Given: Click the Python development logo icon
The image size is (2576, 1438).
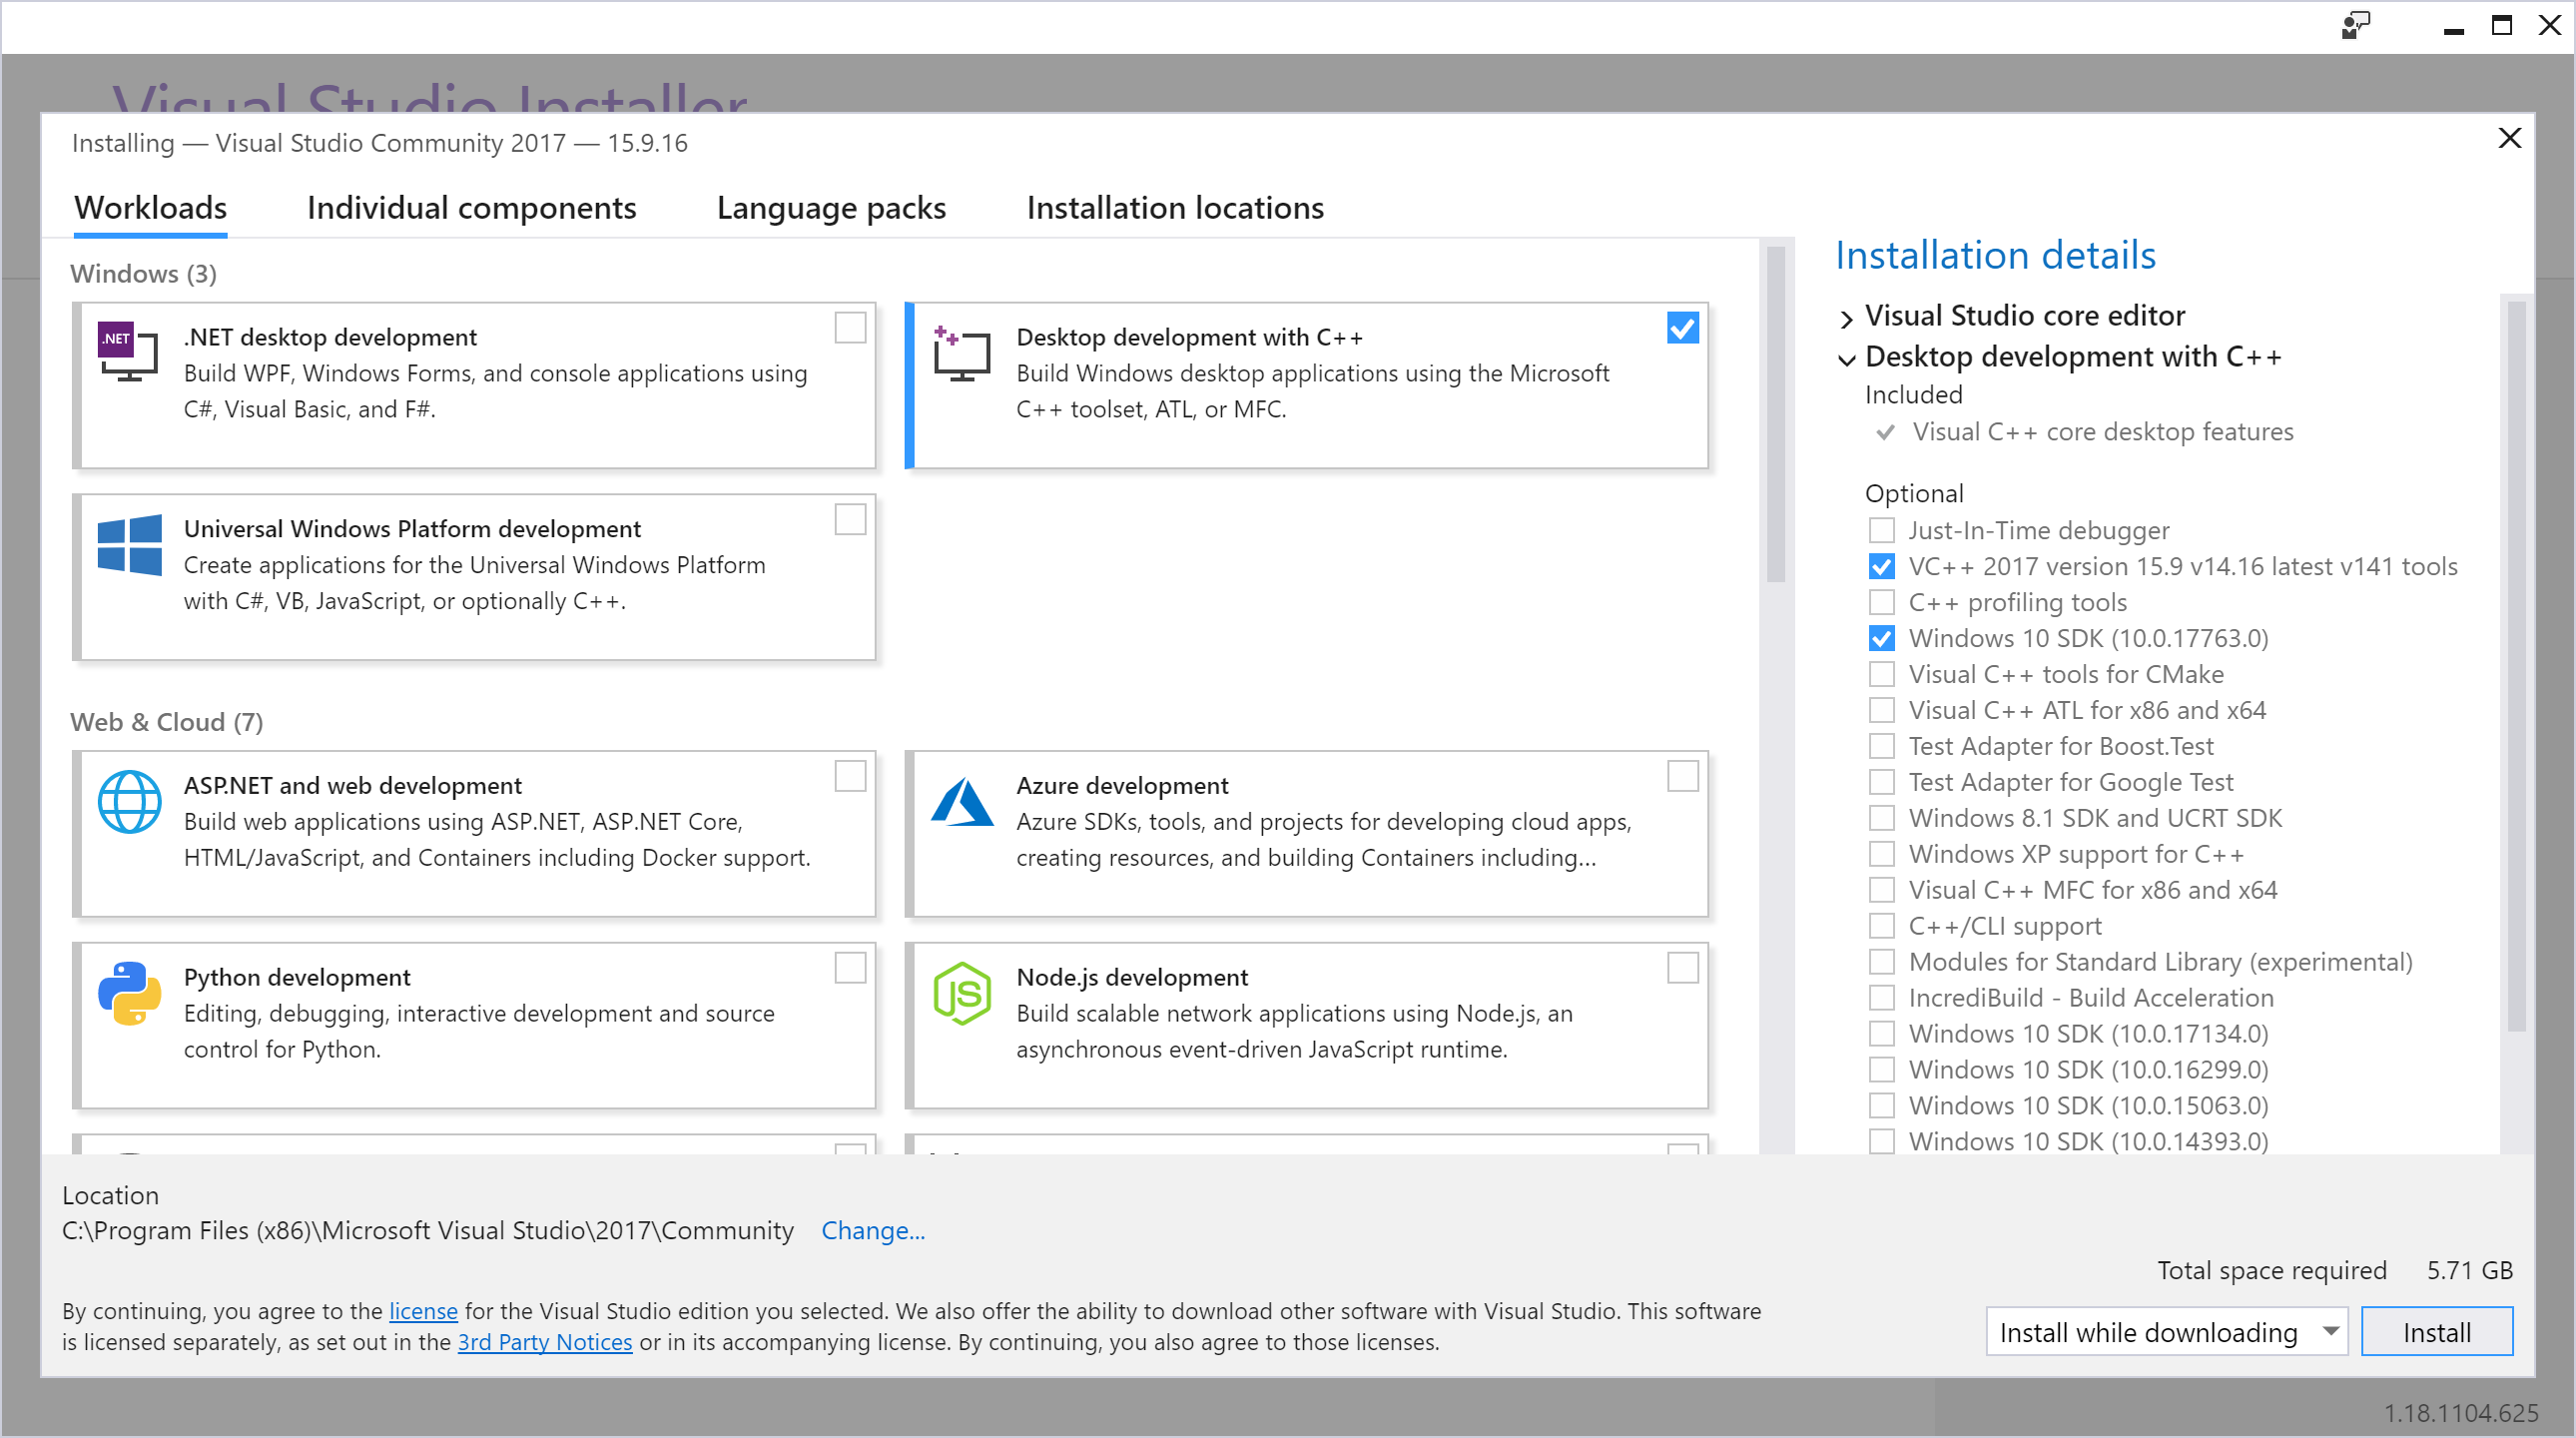Looking at the screenshot, I should 129,993.
